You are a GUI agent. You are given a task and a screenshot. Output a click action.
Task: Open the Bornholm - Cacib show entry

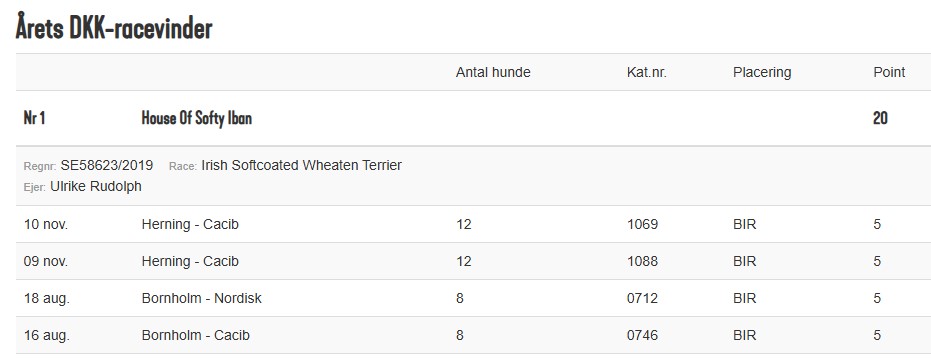195,335
